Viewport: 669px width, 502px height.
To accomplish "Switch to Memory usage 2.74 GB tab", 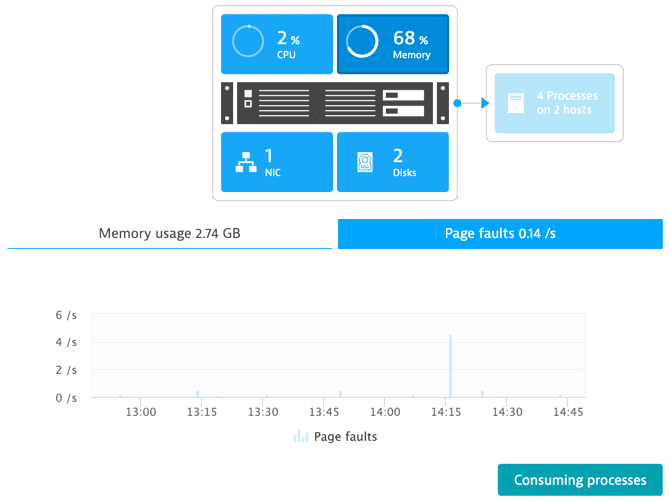I will click(169, 234).
